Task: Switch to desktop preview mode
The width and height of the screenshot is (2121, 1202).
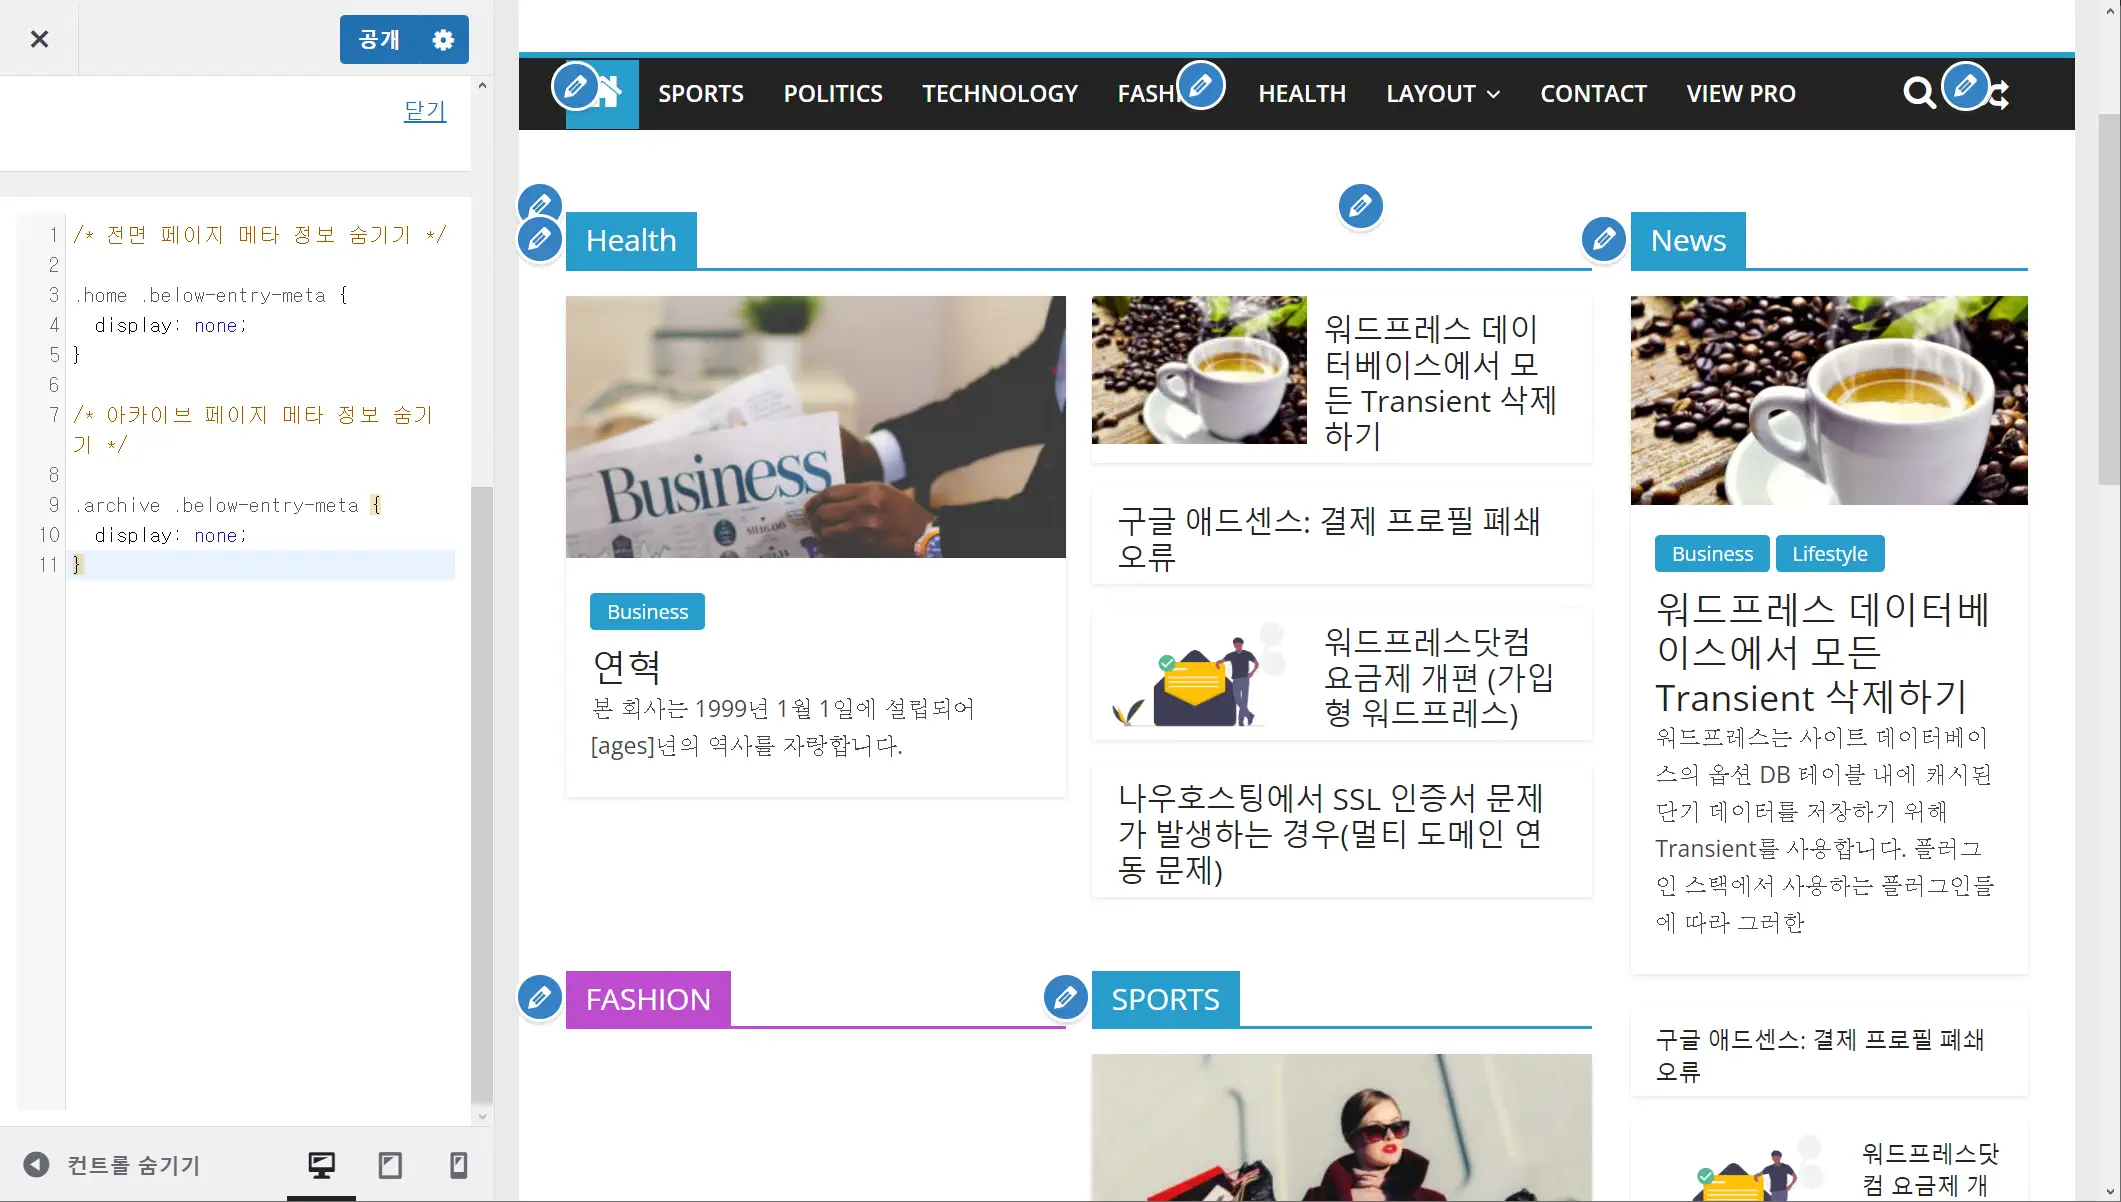Action: pos(321,1164)
